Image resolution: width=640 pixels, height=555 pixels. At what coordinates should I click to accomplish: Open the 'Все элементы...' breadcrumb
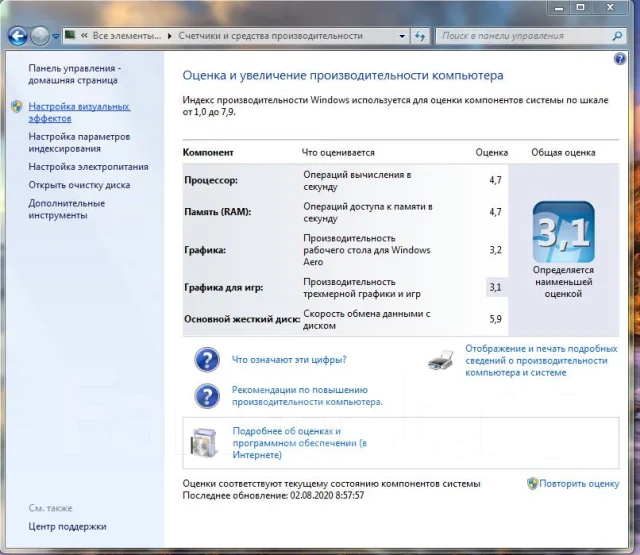pos(127,36)
